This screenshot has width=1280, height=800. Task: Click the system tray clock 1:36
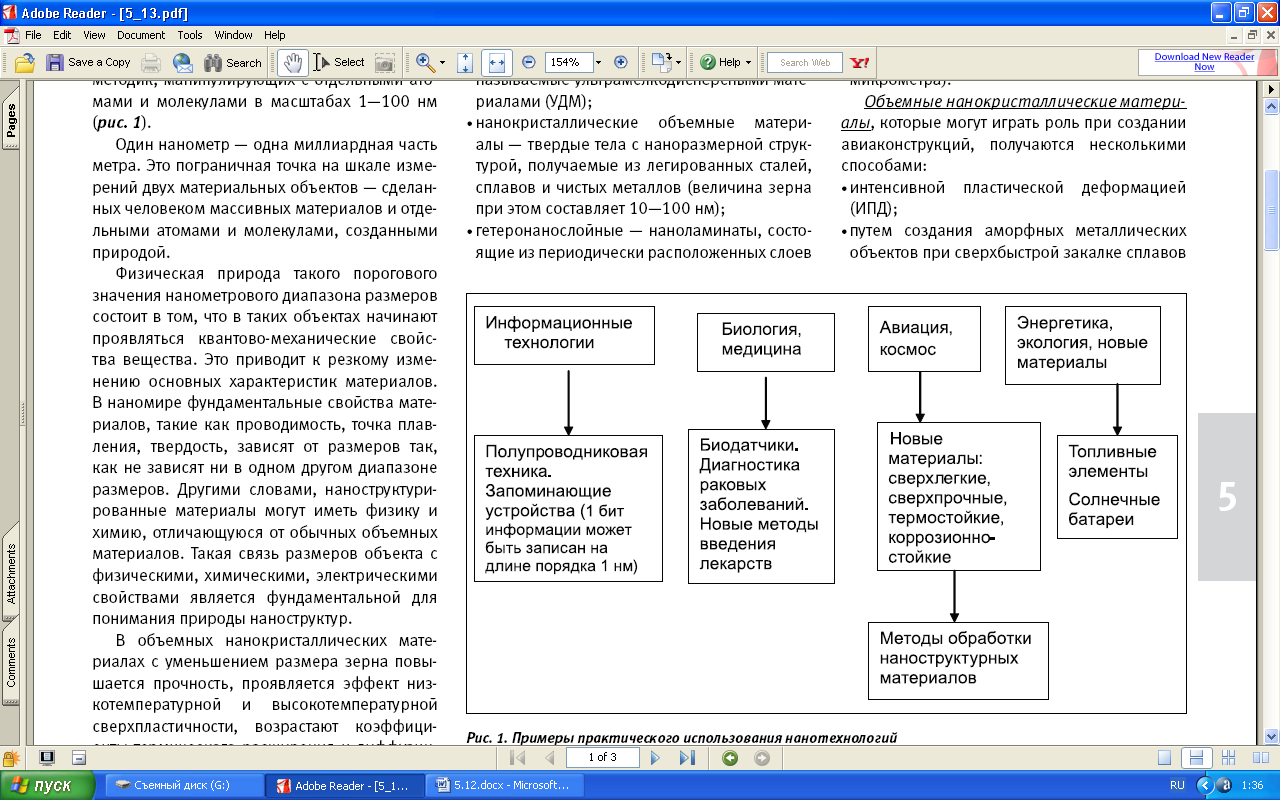(x=1251, y=786)
